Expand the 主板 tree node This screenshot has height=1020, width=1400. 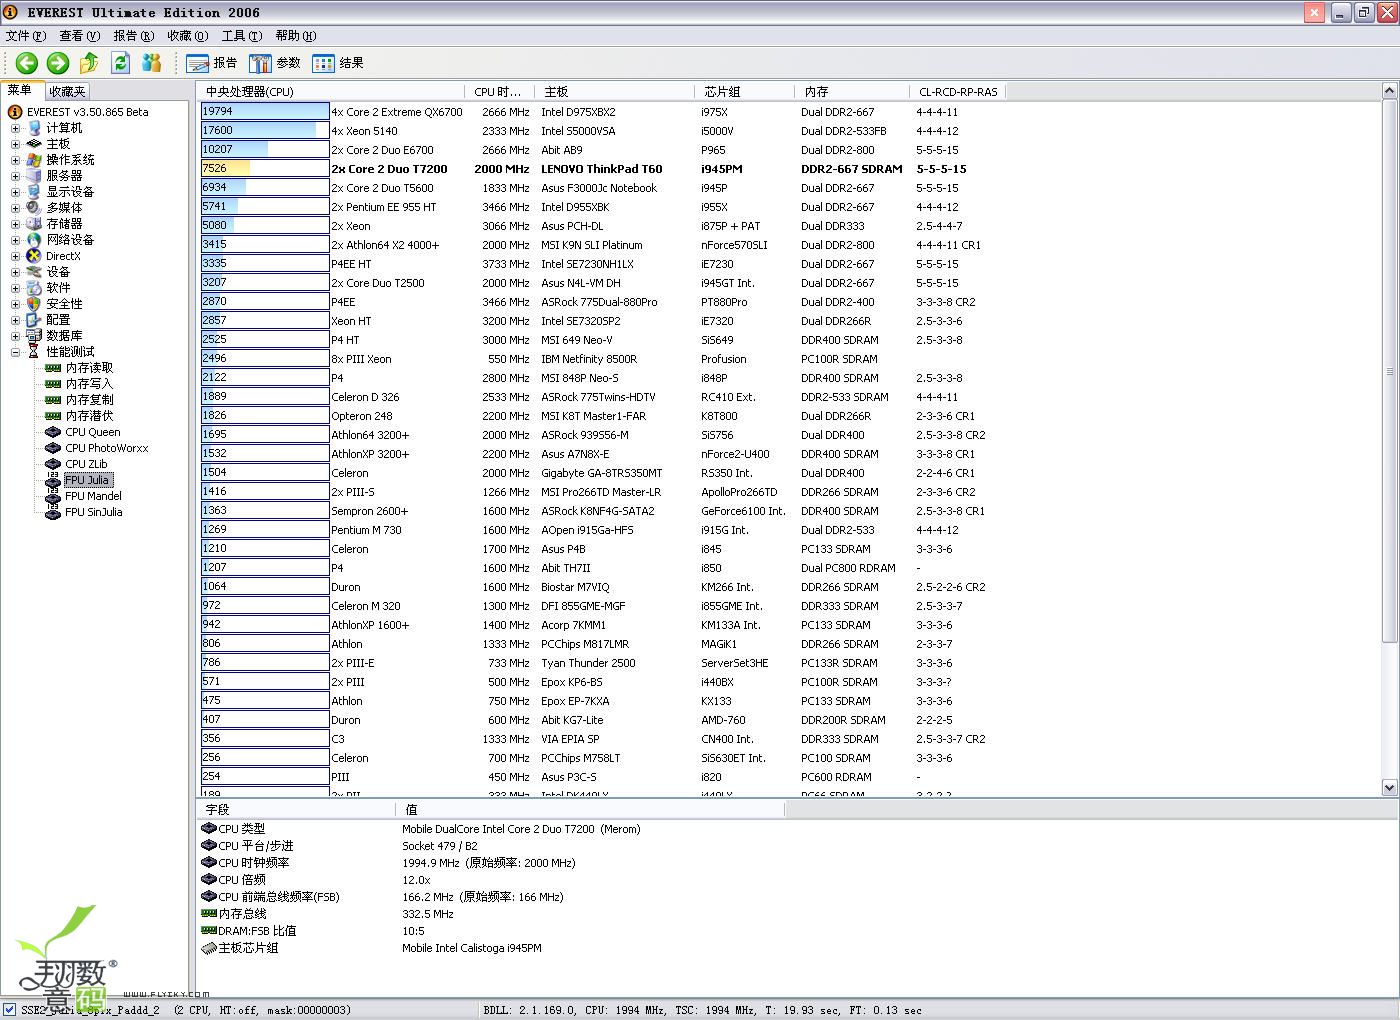point(15,144)
